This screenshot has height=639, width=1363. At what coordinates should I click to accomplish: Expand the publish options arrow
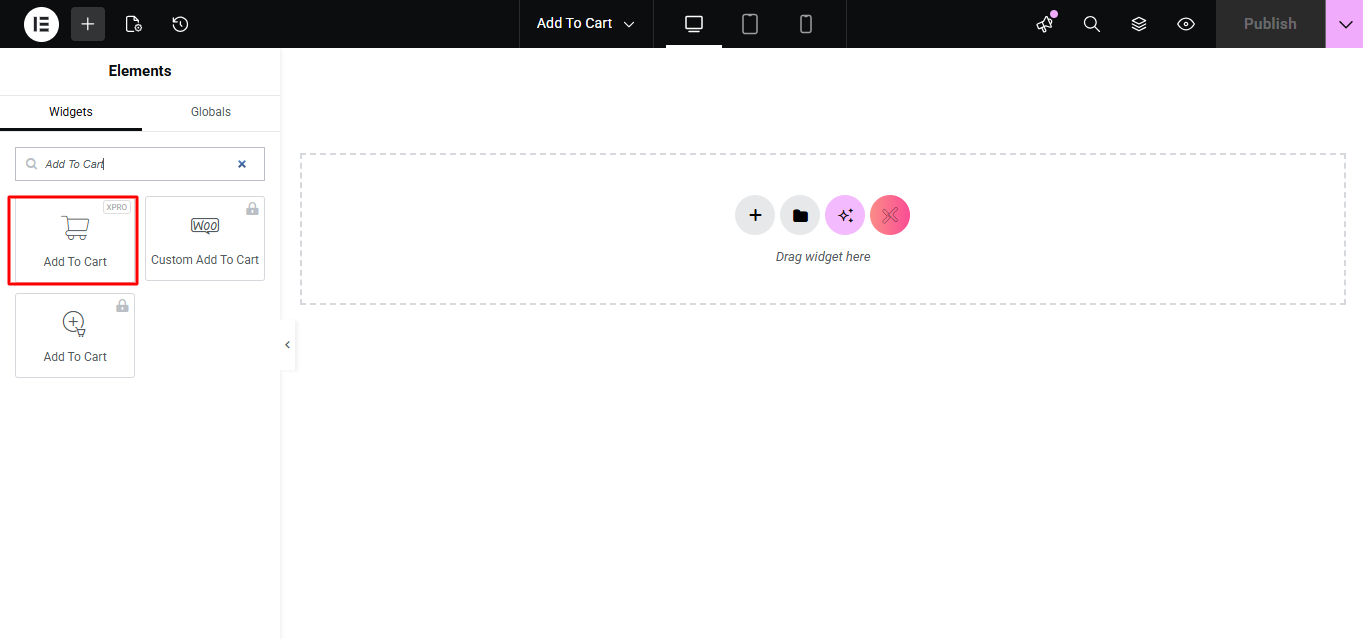(1344, 24)
